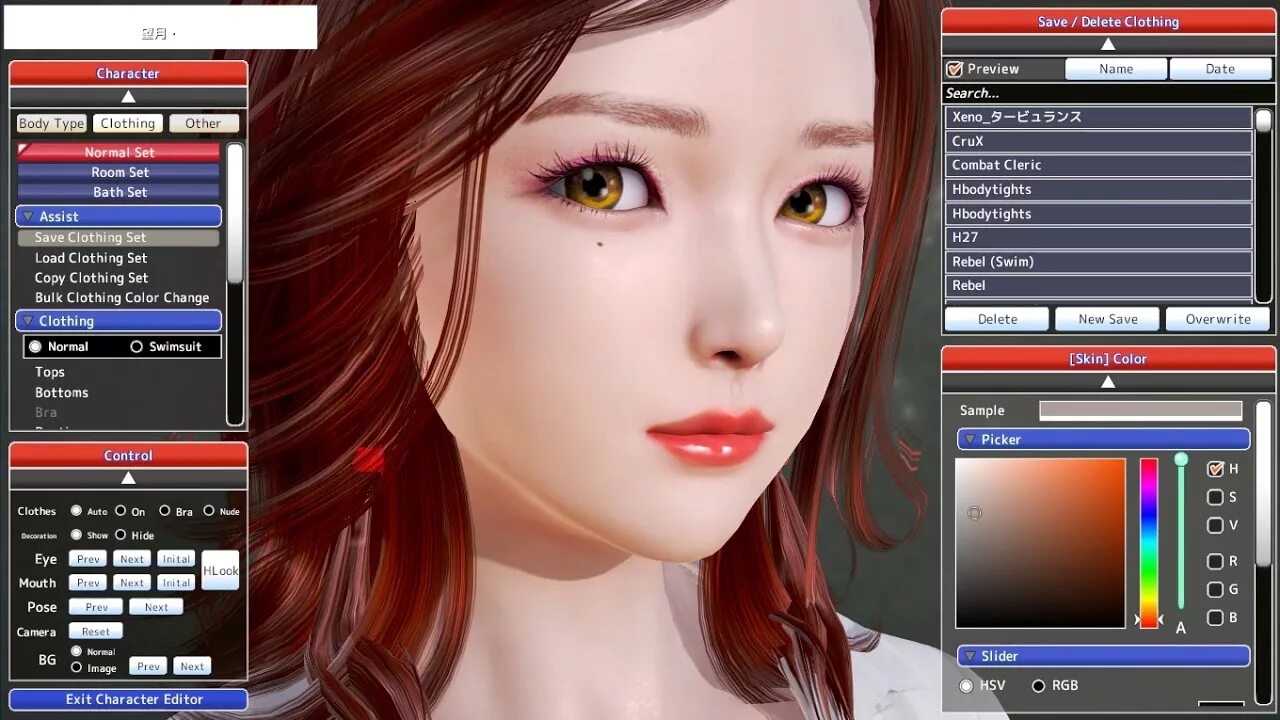Viewport: 1280px width, 720px height.
Task: Collapse the Picker section
Action: 1103,439
